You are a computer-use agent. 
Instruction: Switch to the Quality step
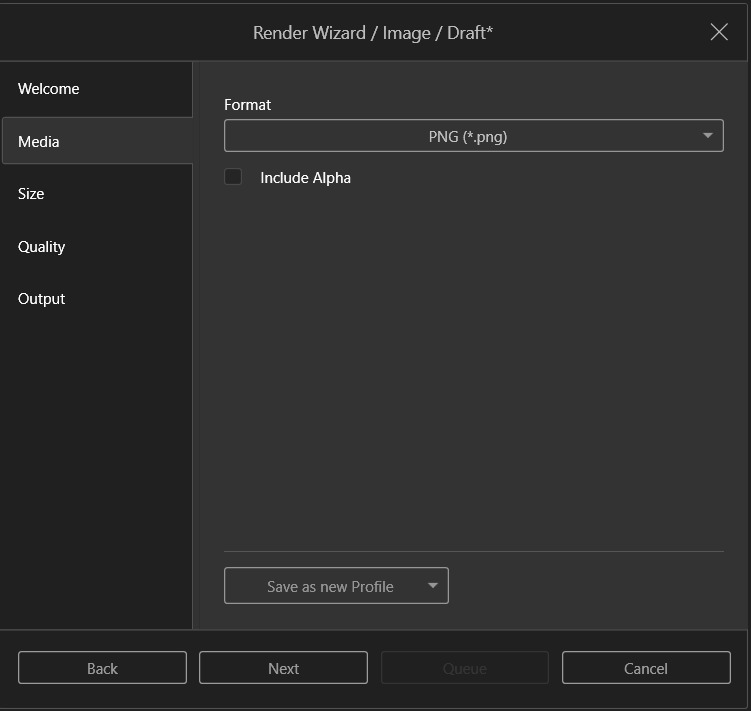point(96,246)
